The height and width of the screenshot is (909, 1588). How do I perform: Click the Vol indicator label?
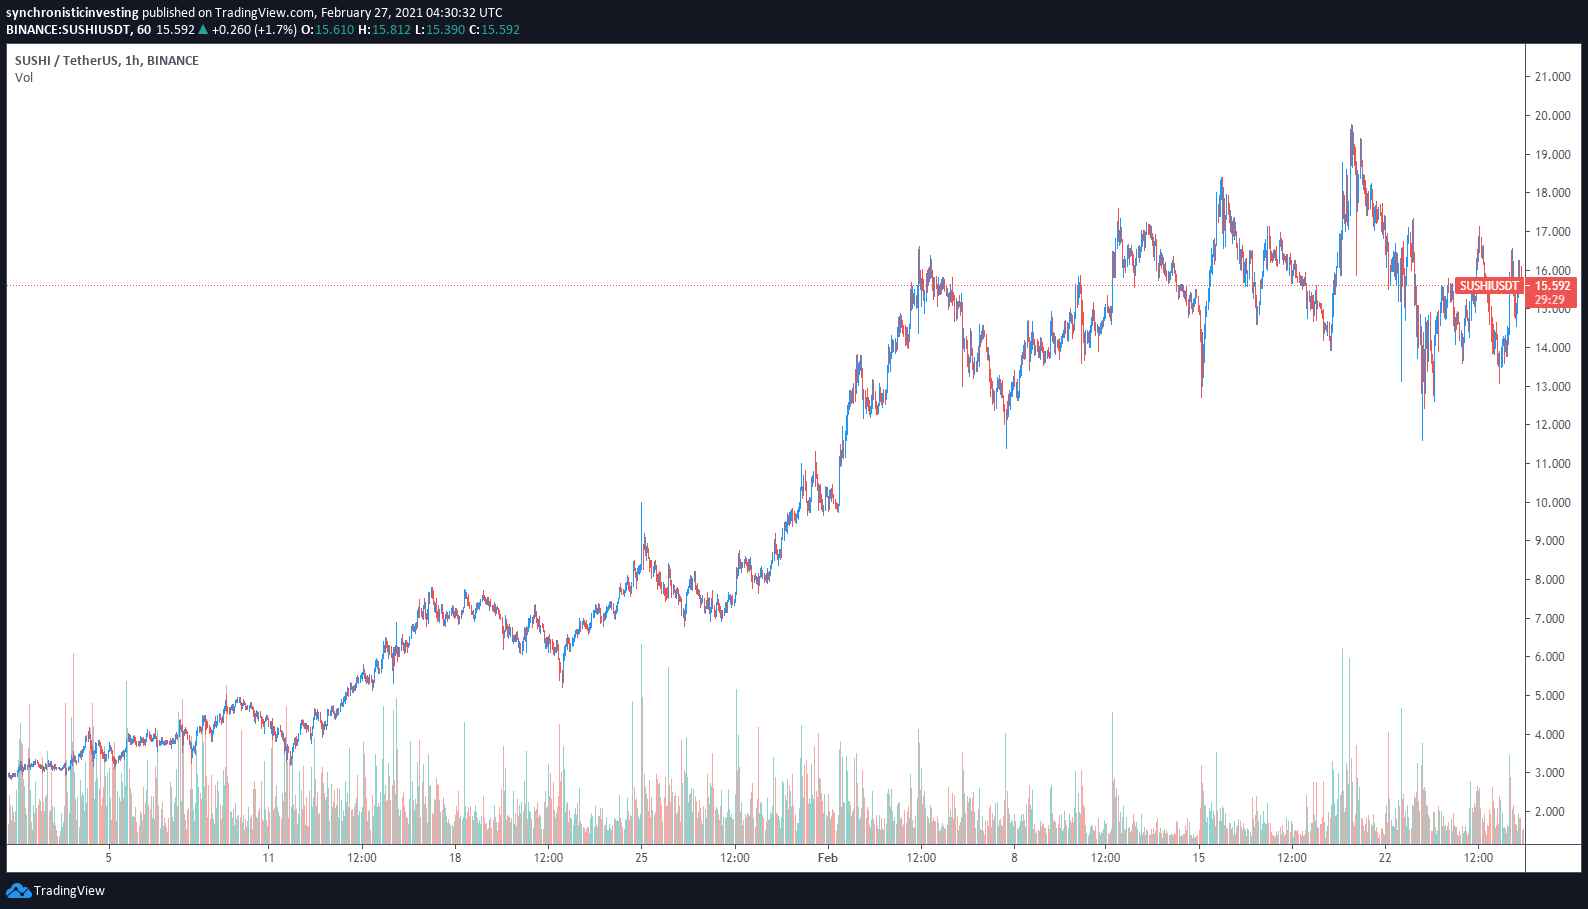pyautogui.click(x=24, y=78)
